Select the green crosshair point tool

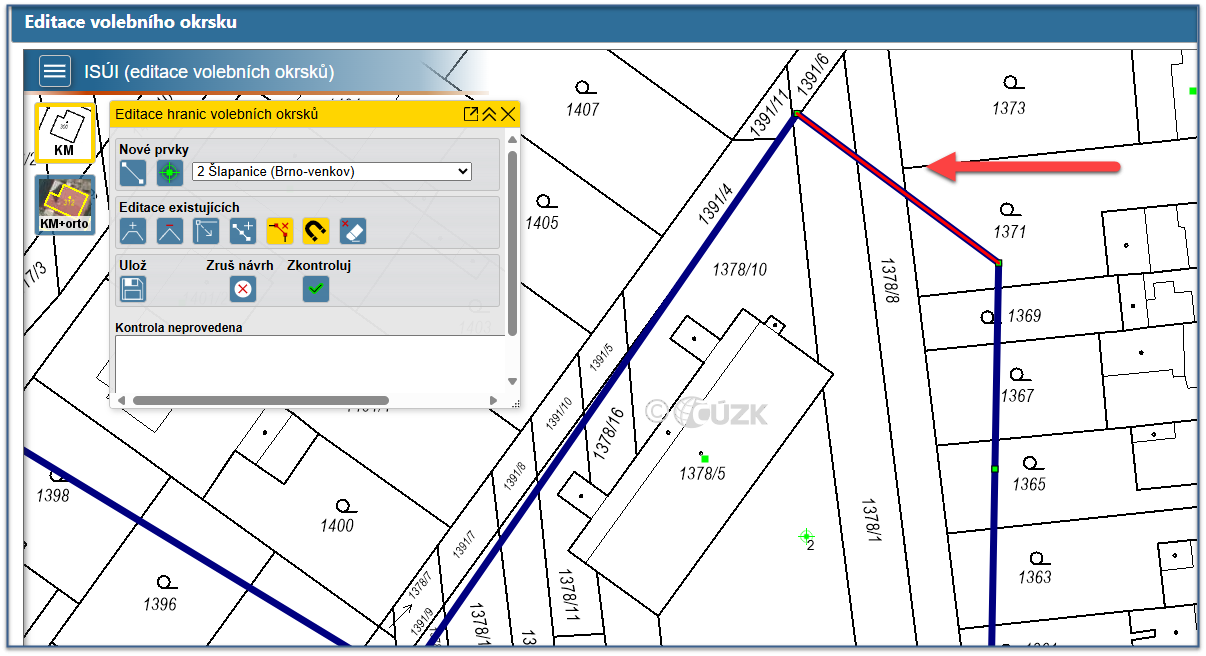tap(170, 172)
